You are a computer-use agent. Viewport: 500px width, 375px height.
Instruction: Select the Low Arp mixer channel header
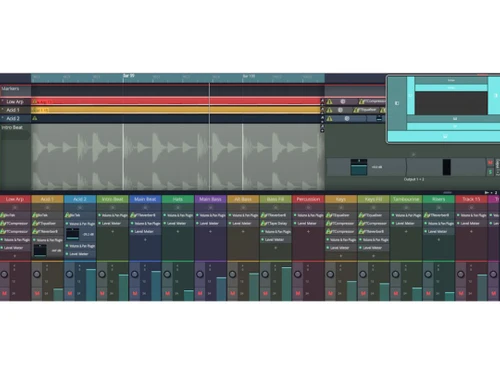[x=15, y=199]
